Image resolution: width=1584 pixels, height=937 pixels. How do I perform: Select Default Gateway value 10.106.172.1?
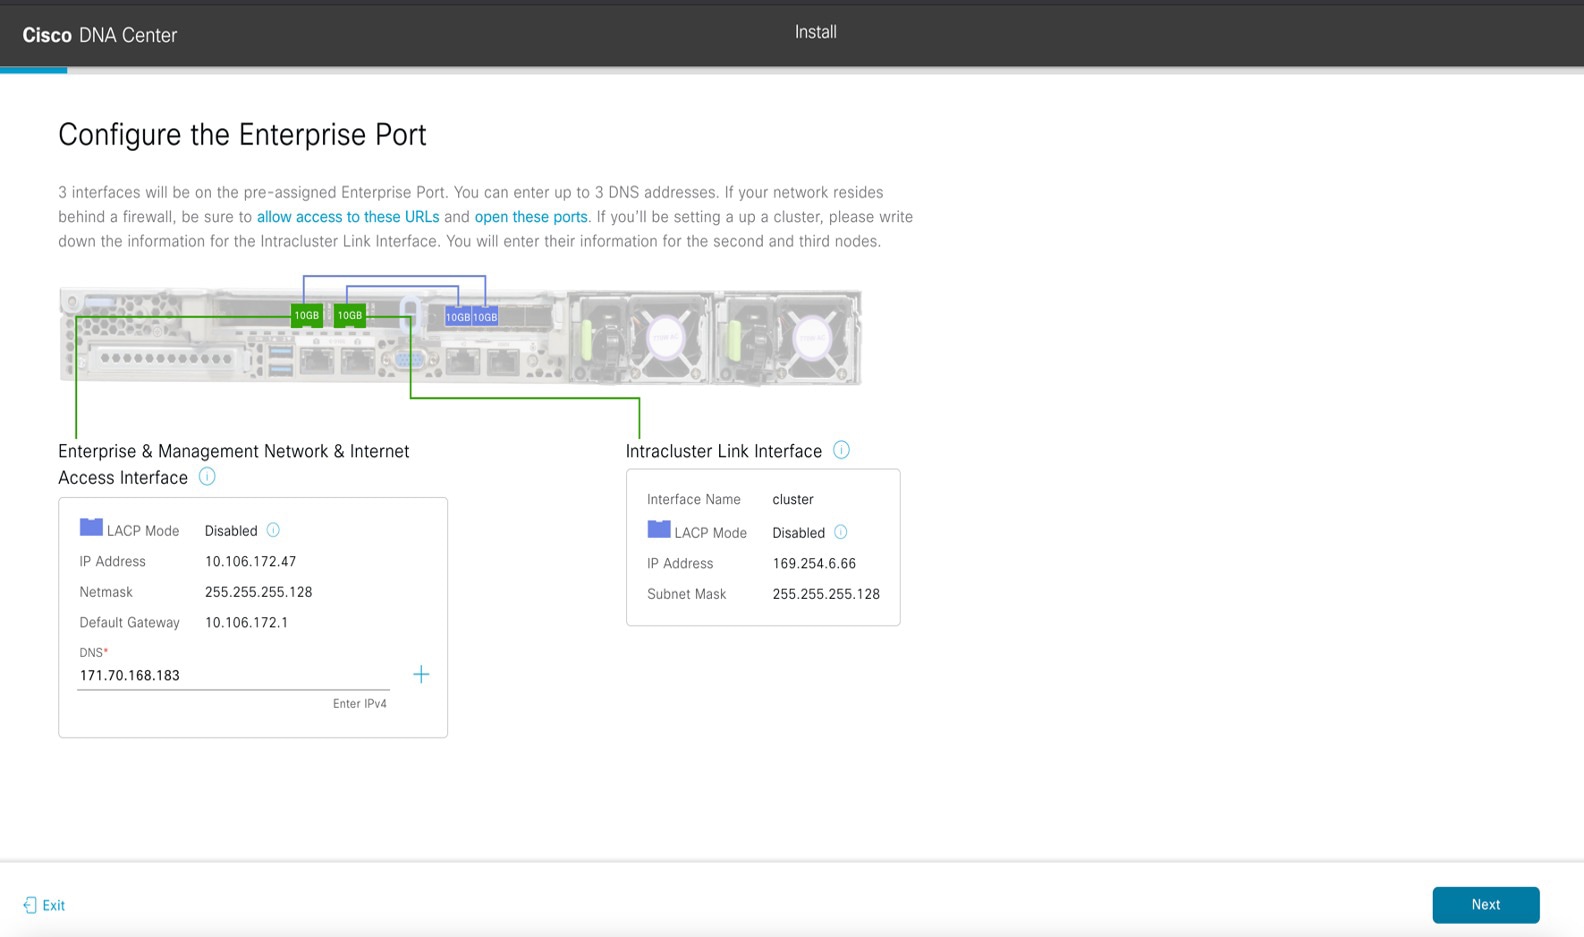[247, 622]
